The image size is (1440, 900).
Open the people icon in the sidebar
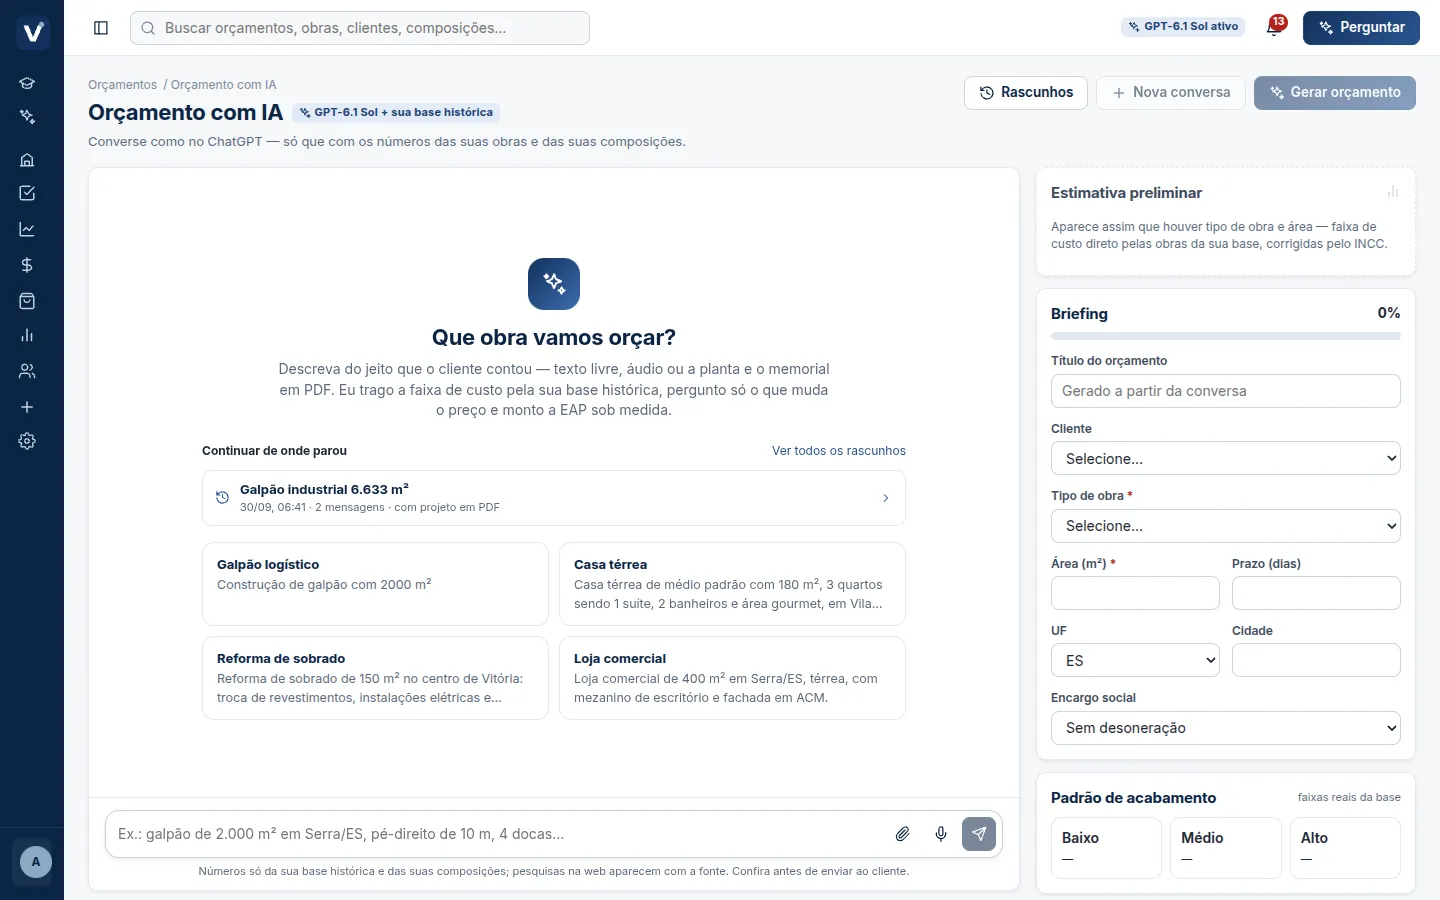[x=27, y=371]
